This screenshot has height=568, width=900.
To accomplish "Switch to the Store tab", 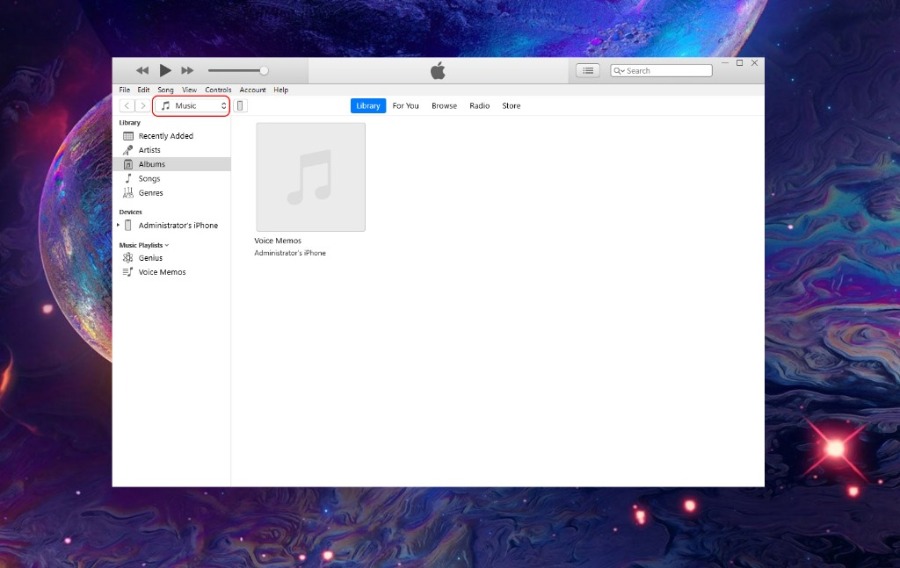I will click(x=511, y=106).
